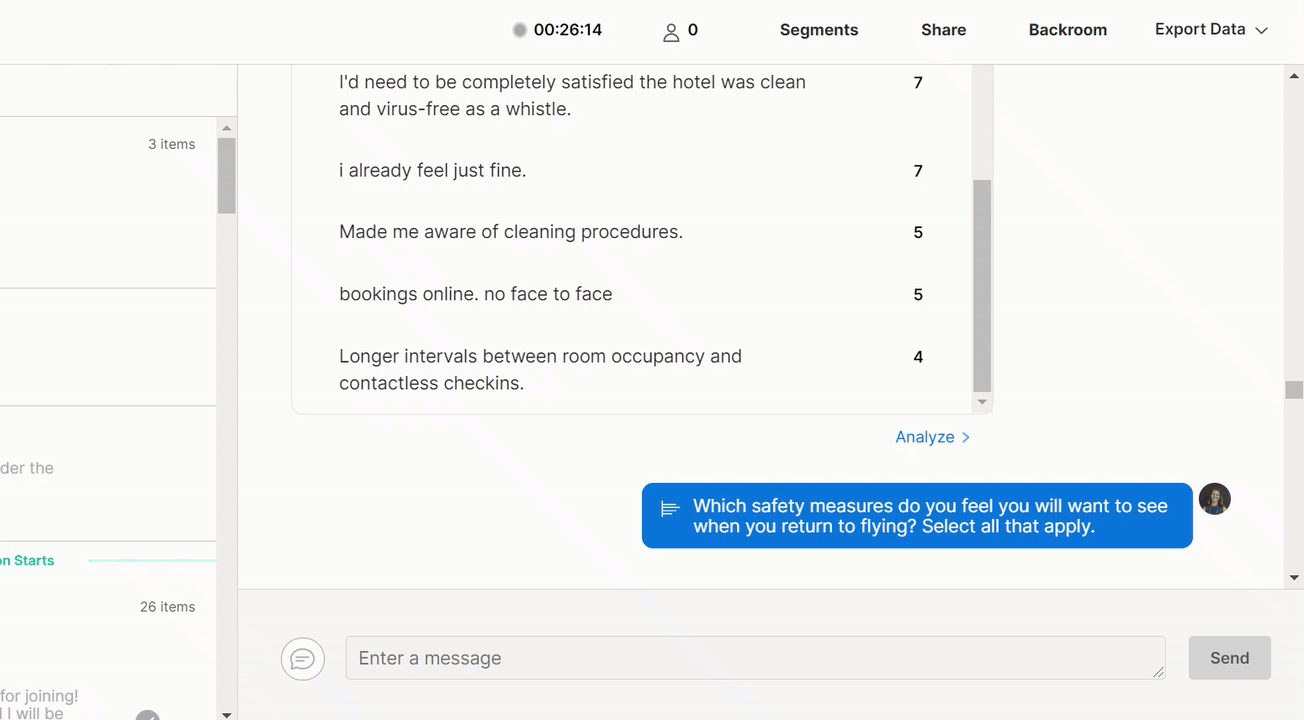Open the Segments menu

(x=818, y=30)
